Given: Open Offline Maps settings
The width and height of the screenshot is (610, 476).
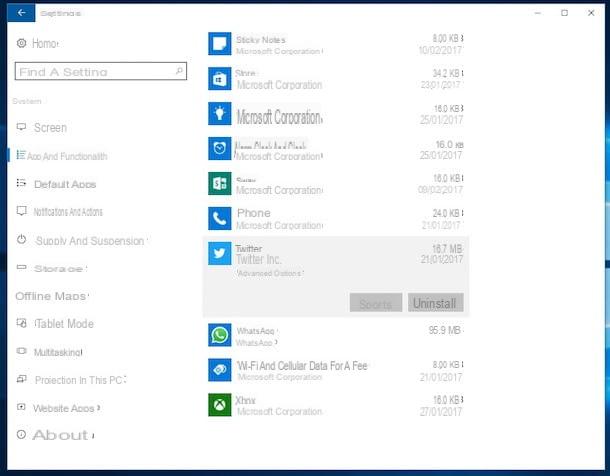Looking at the screenshot, I should tap(51, 296).
